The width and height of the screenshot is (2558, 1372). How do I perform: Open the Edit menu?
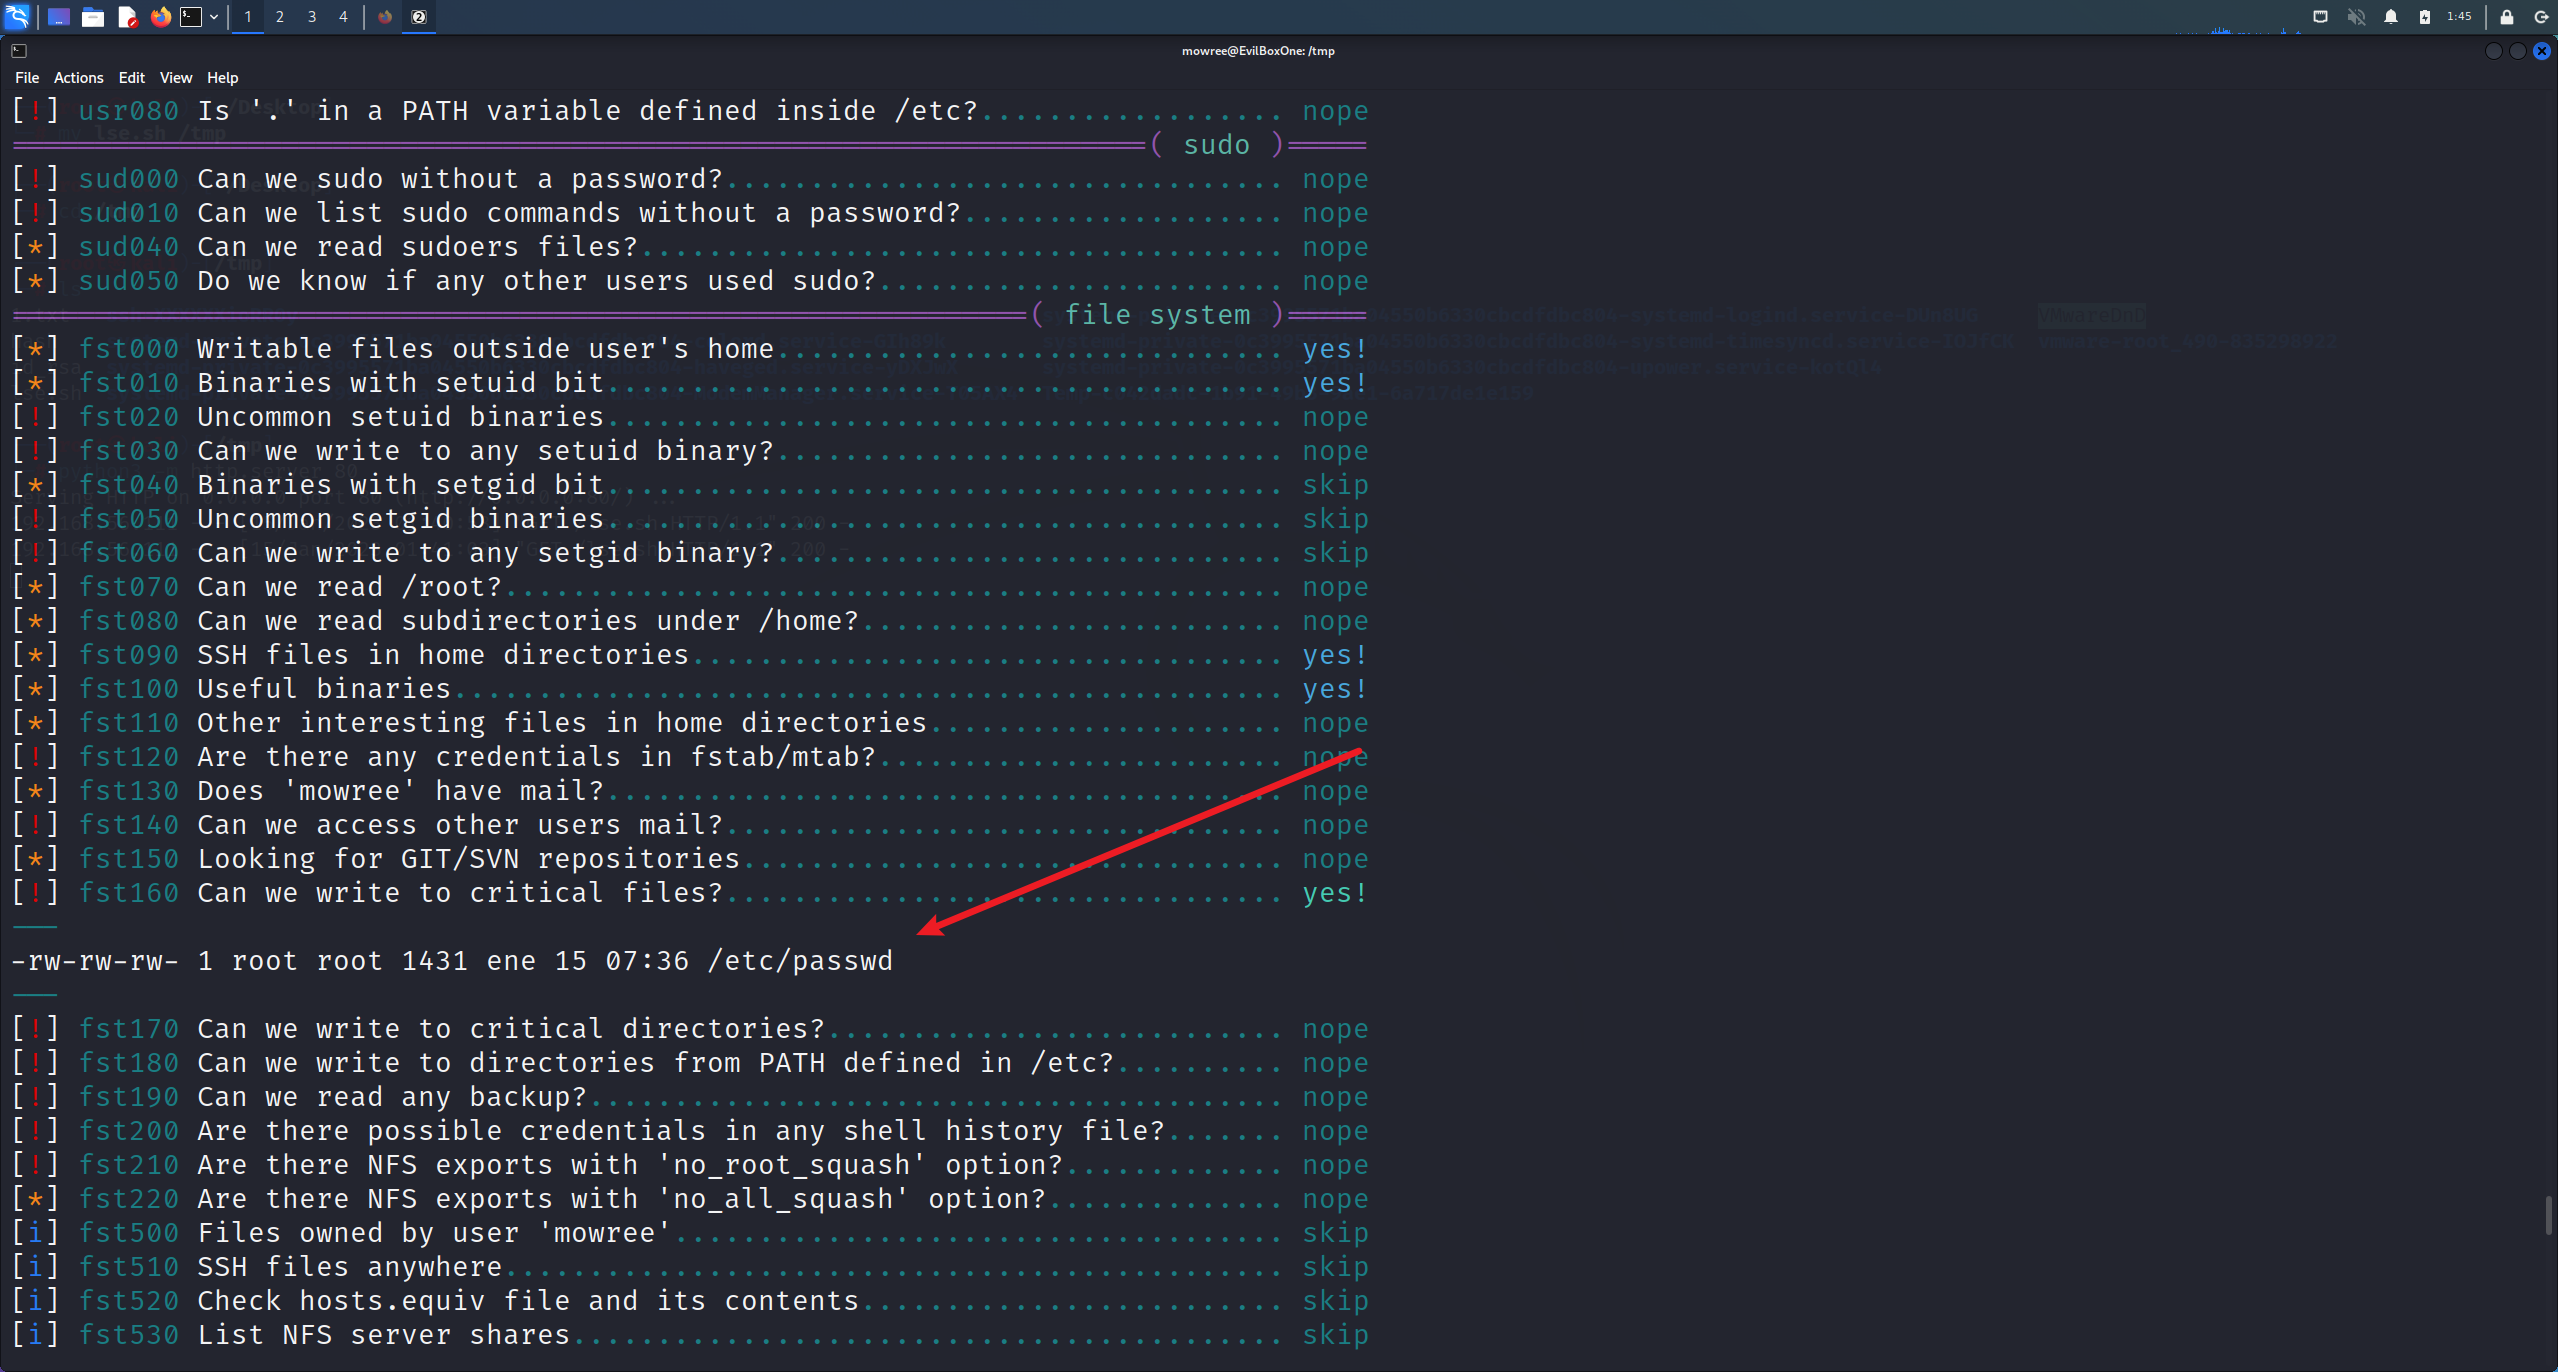pos(132,78)
